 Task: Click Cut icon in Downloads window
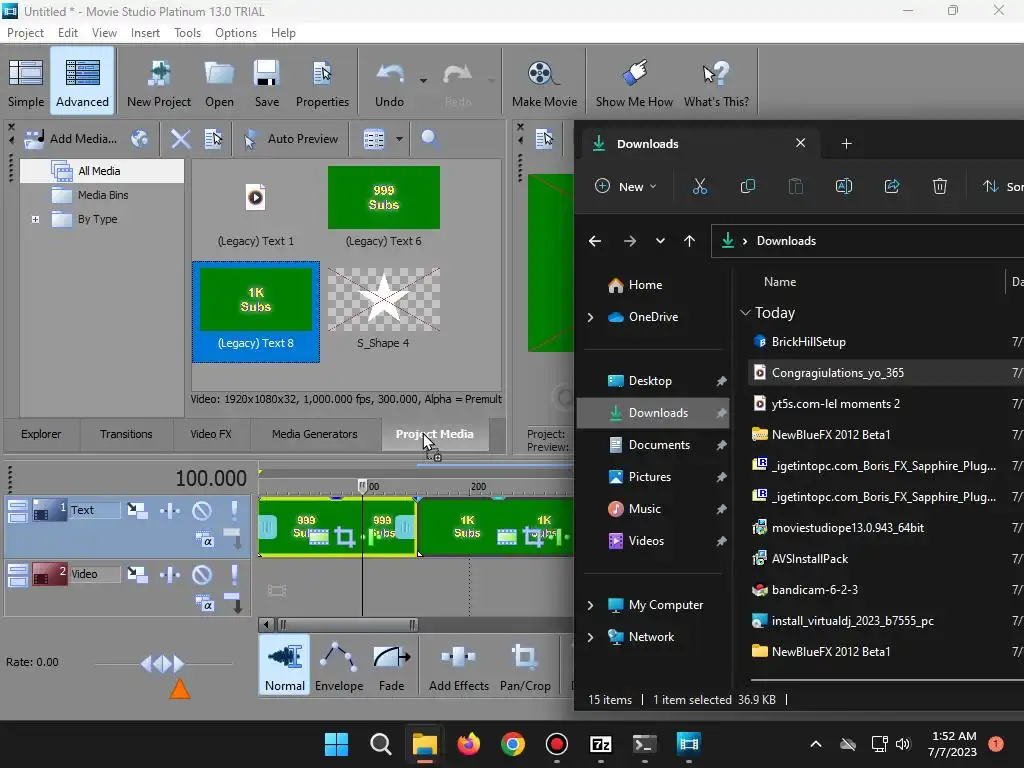pyautogui.click(x=699, y=187)
